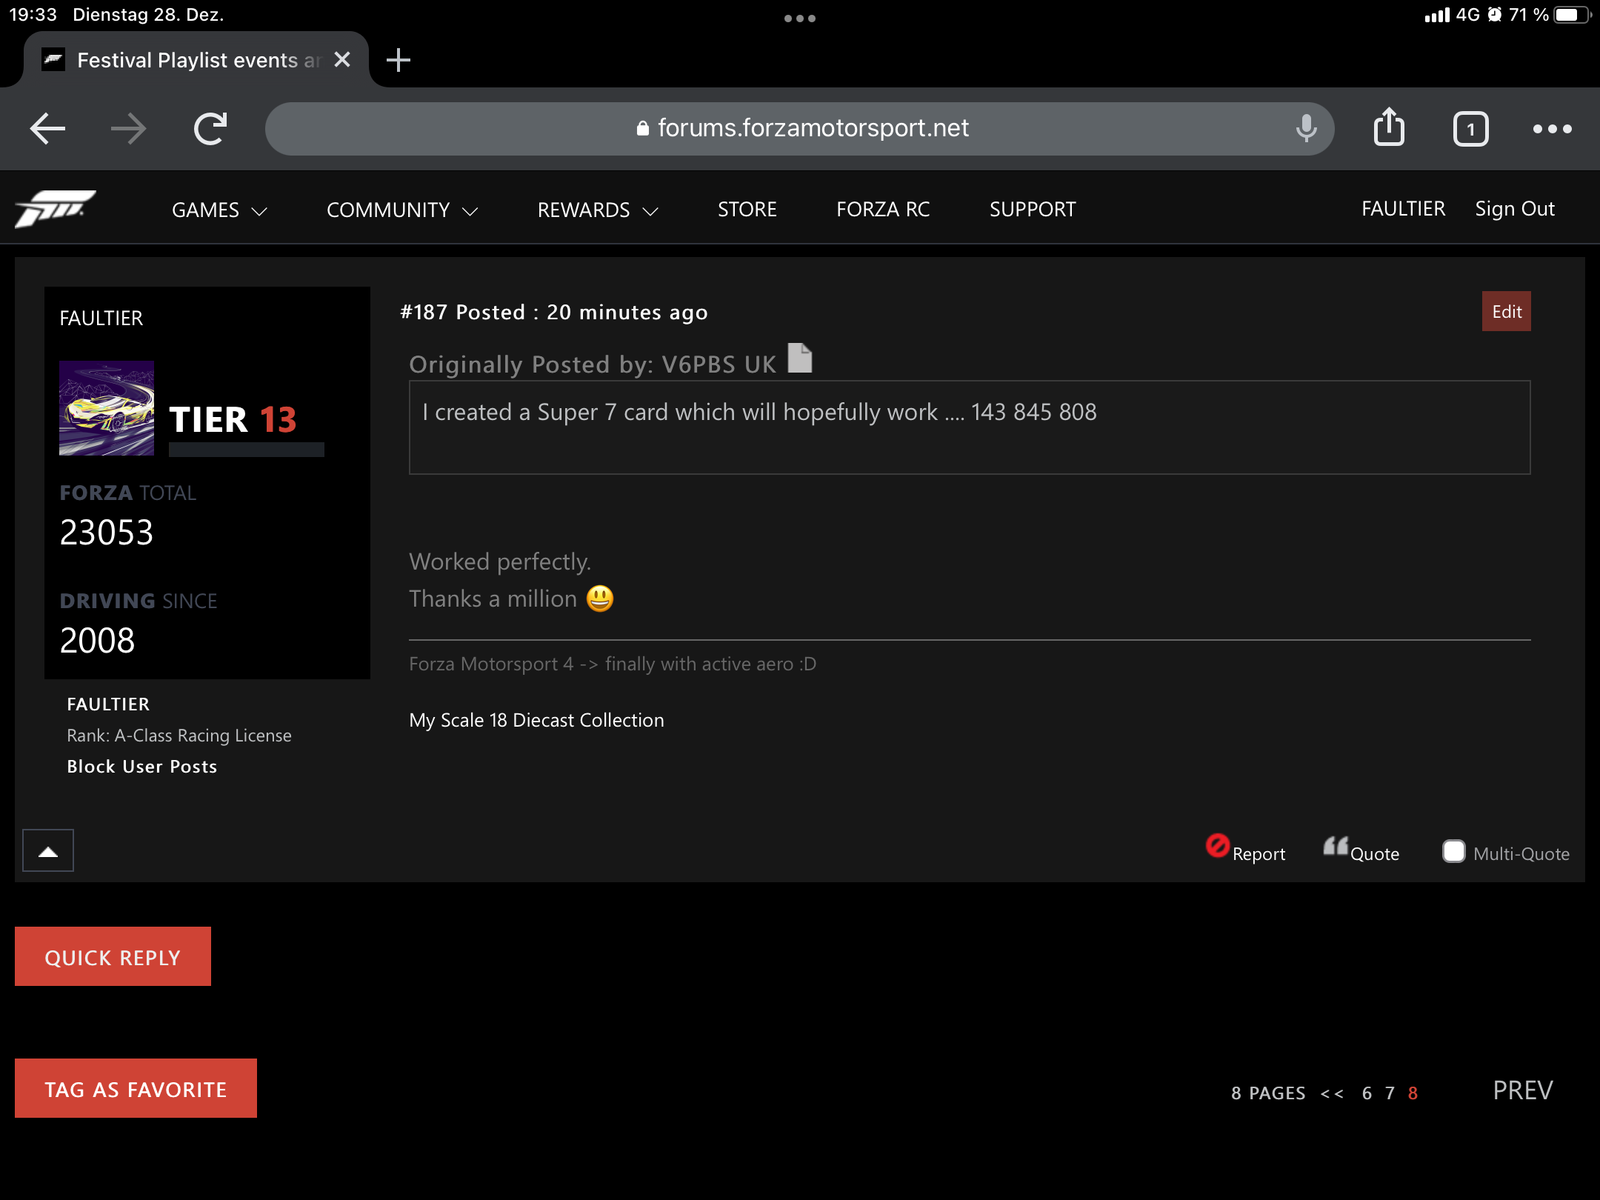
Task: Click the driving since year 2008
Action: tap(97, 640)
